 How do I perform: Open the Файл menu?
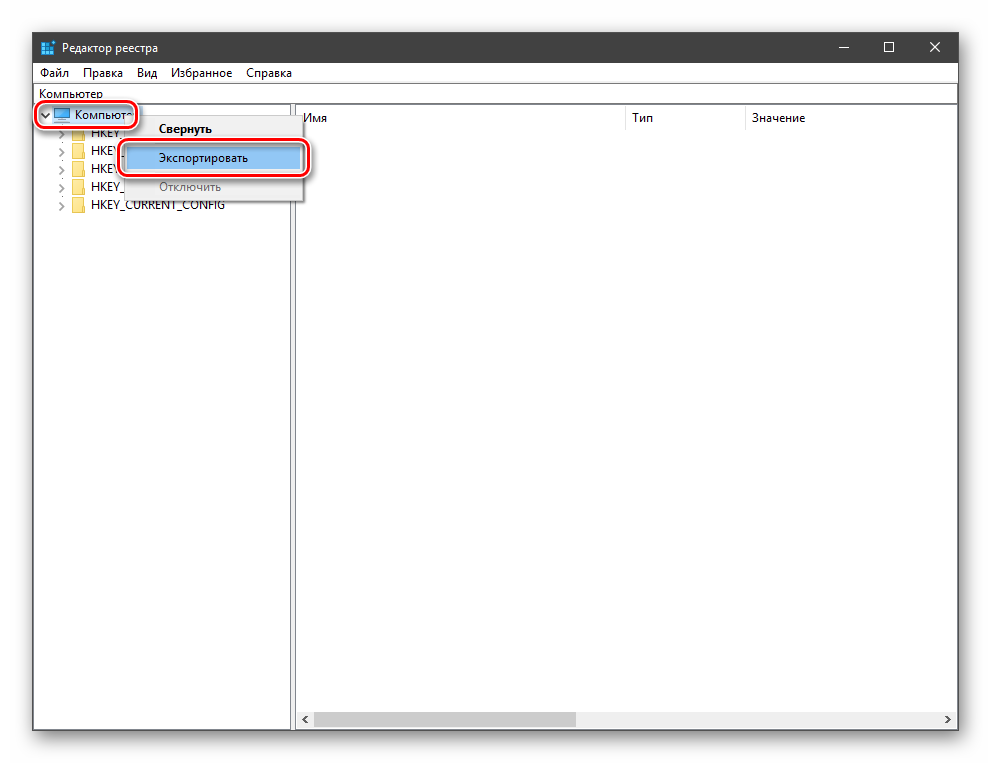click(x=54, y=73)
